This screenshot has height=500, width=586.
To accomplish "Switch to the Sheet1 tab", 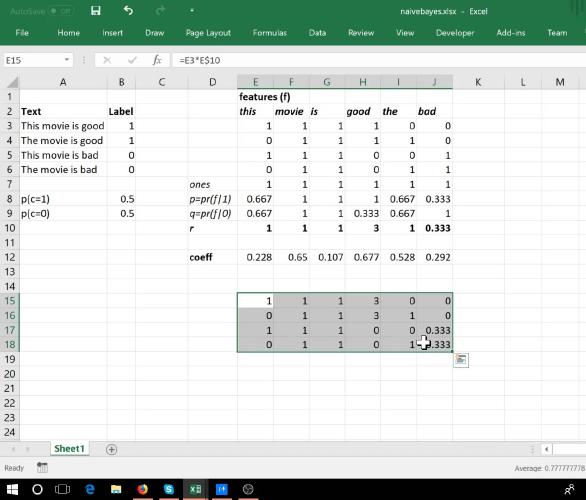I will click(69, 448).
